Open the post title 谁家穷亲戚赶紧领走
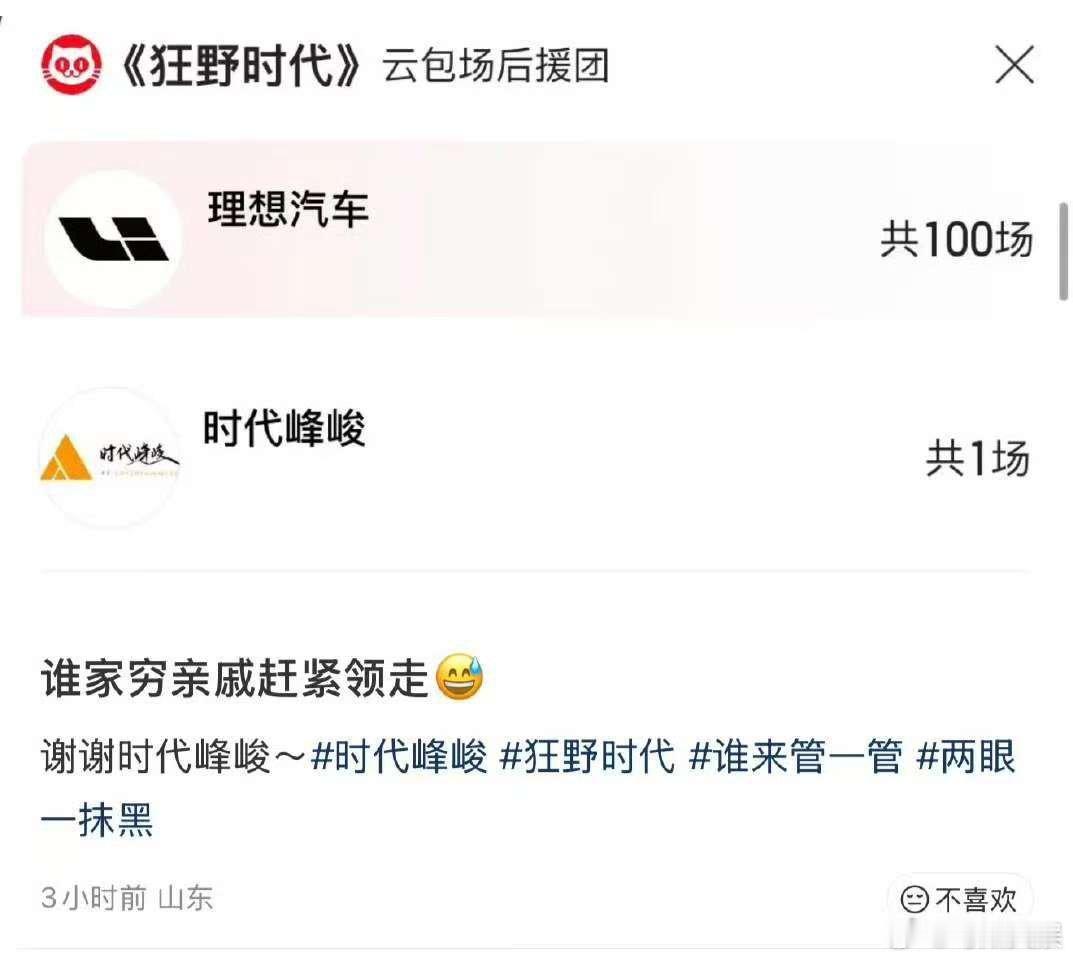The width and height of the screenshot is (1073, 960). (x=235, y=678)
